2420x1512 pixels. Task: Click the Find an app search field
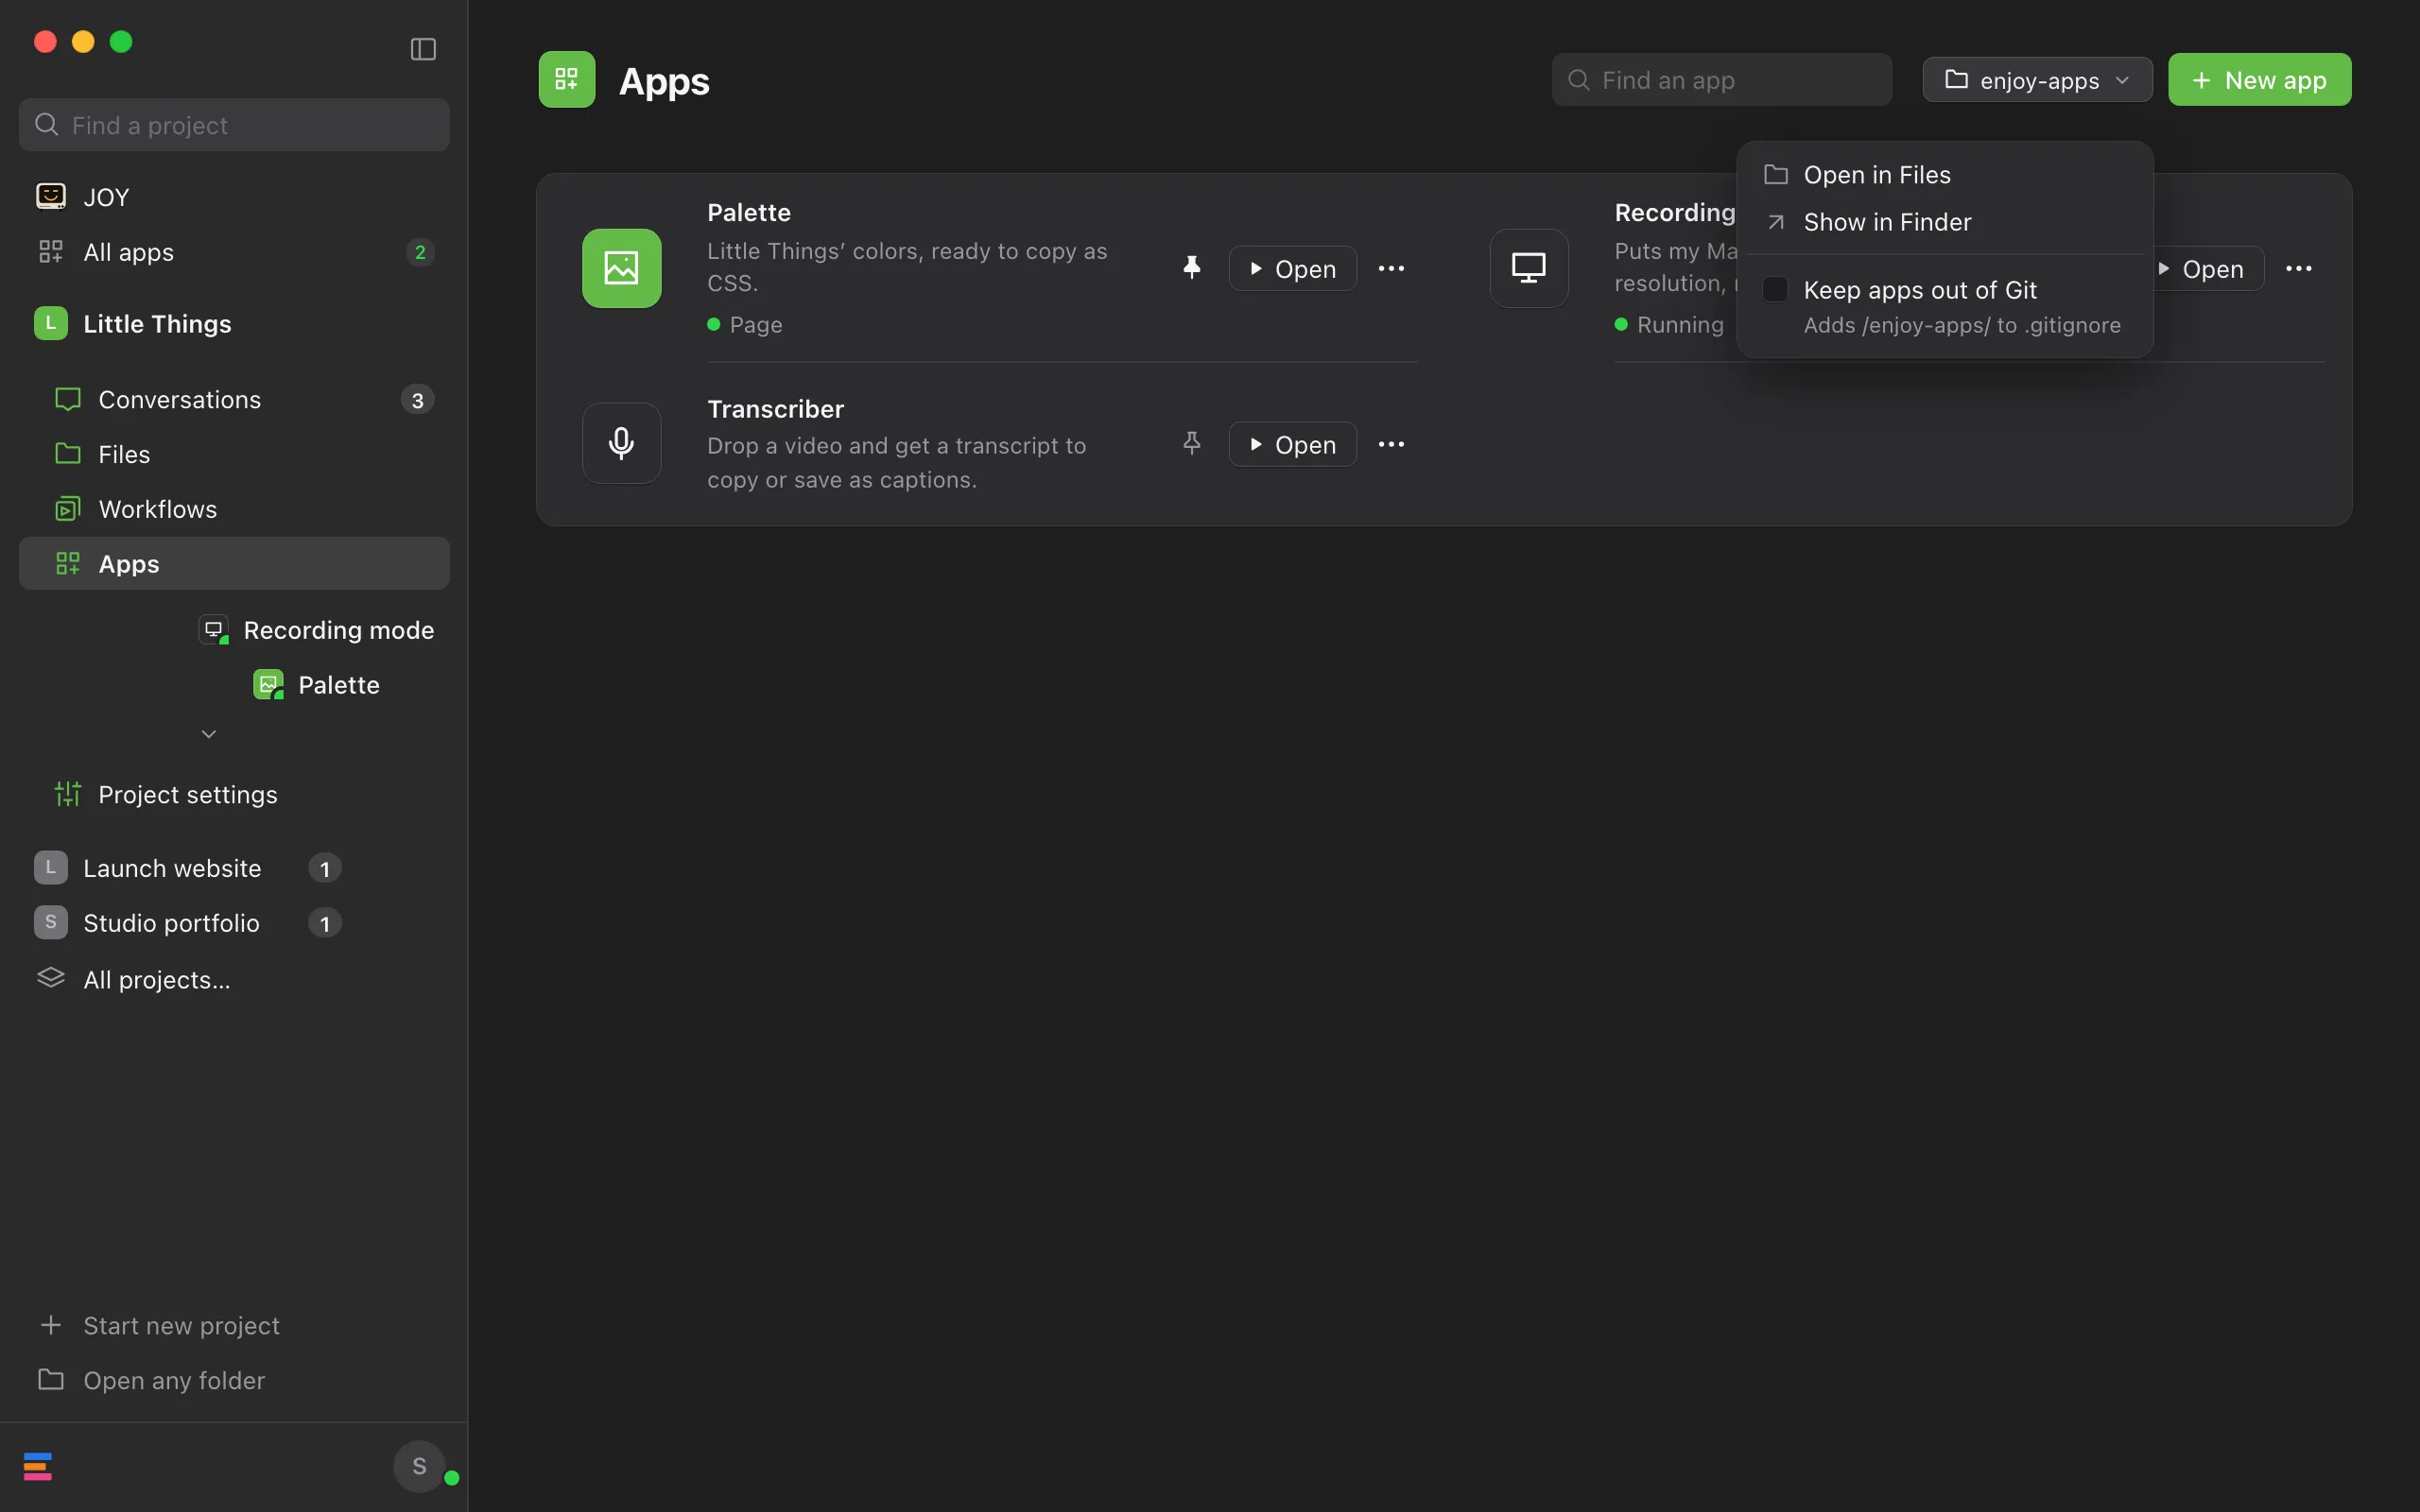click(x=1721, y=80)
